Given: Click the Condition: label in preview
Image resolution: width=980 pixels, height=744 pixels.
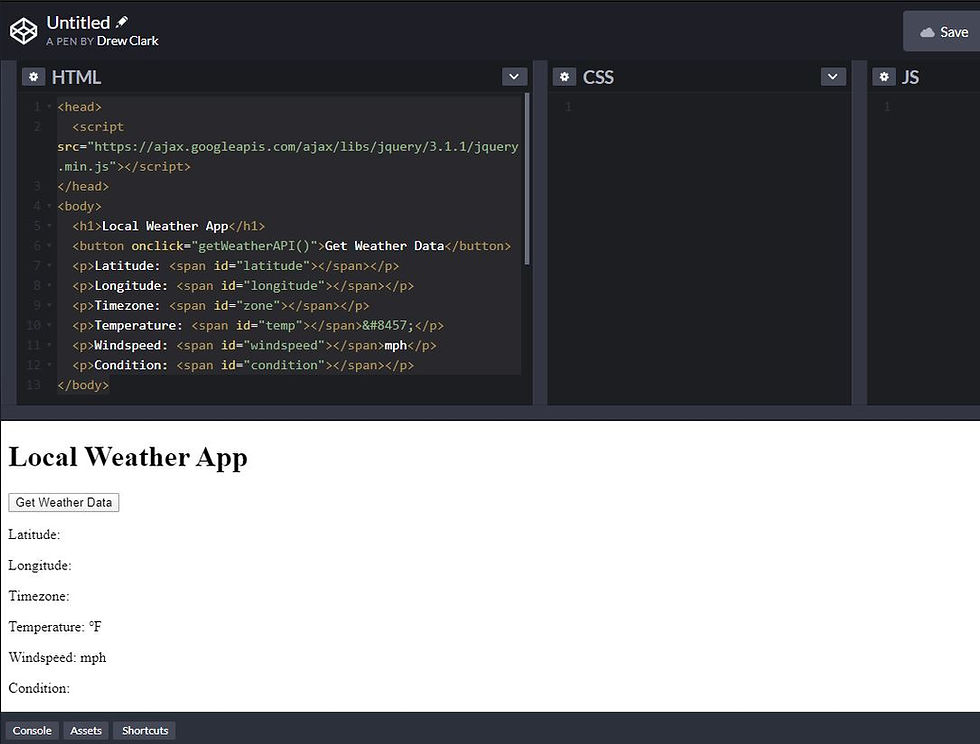Looking at the screenshot, I should (x=39, y=688).
